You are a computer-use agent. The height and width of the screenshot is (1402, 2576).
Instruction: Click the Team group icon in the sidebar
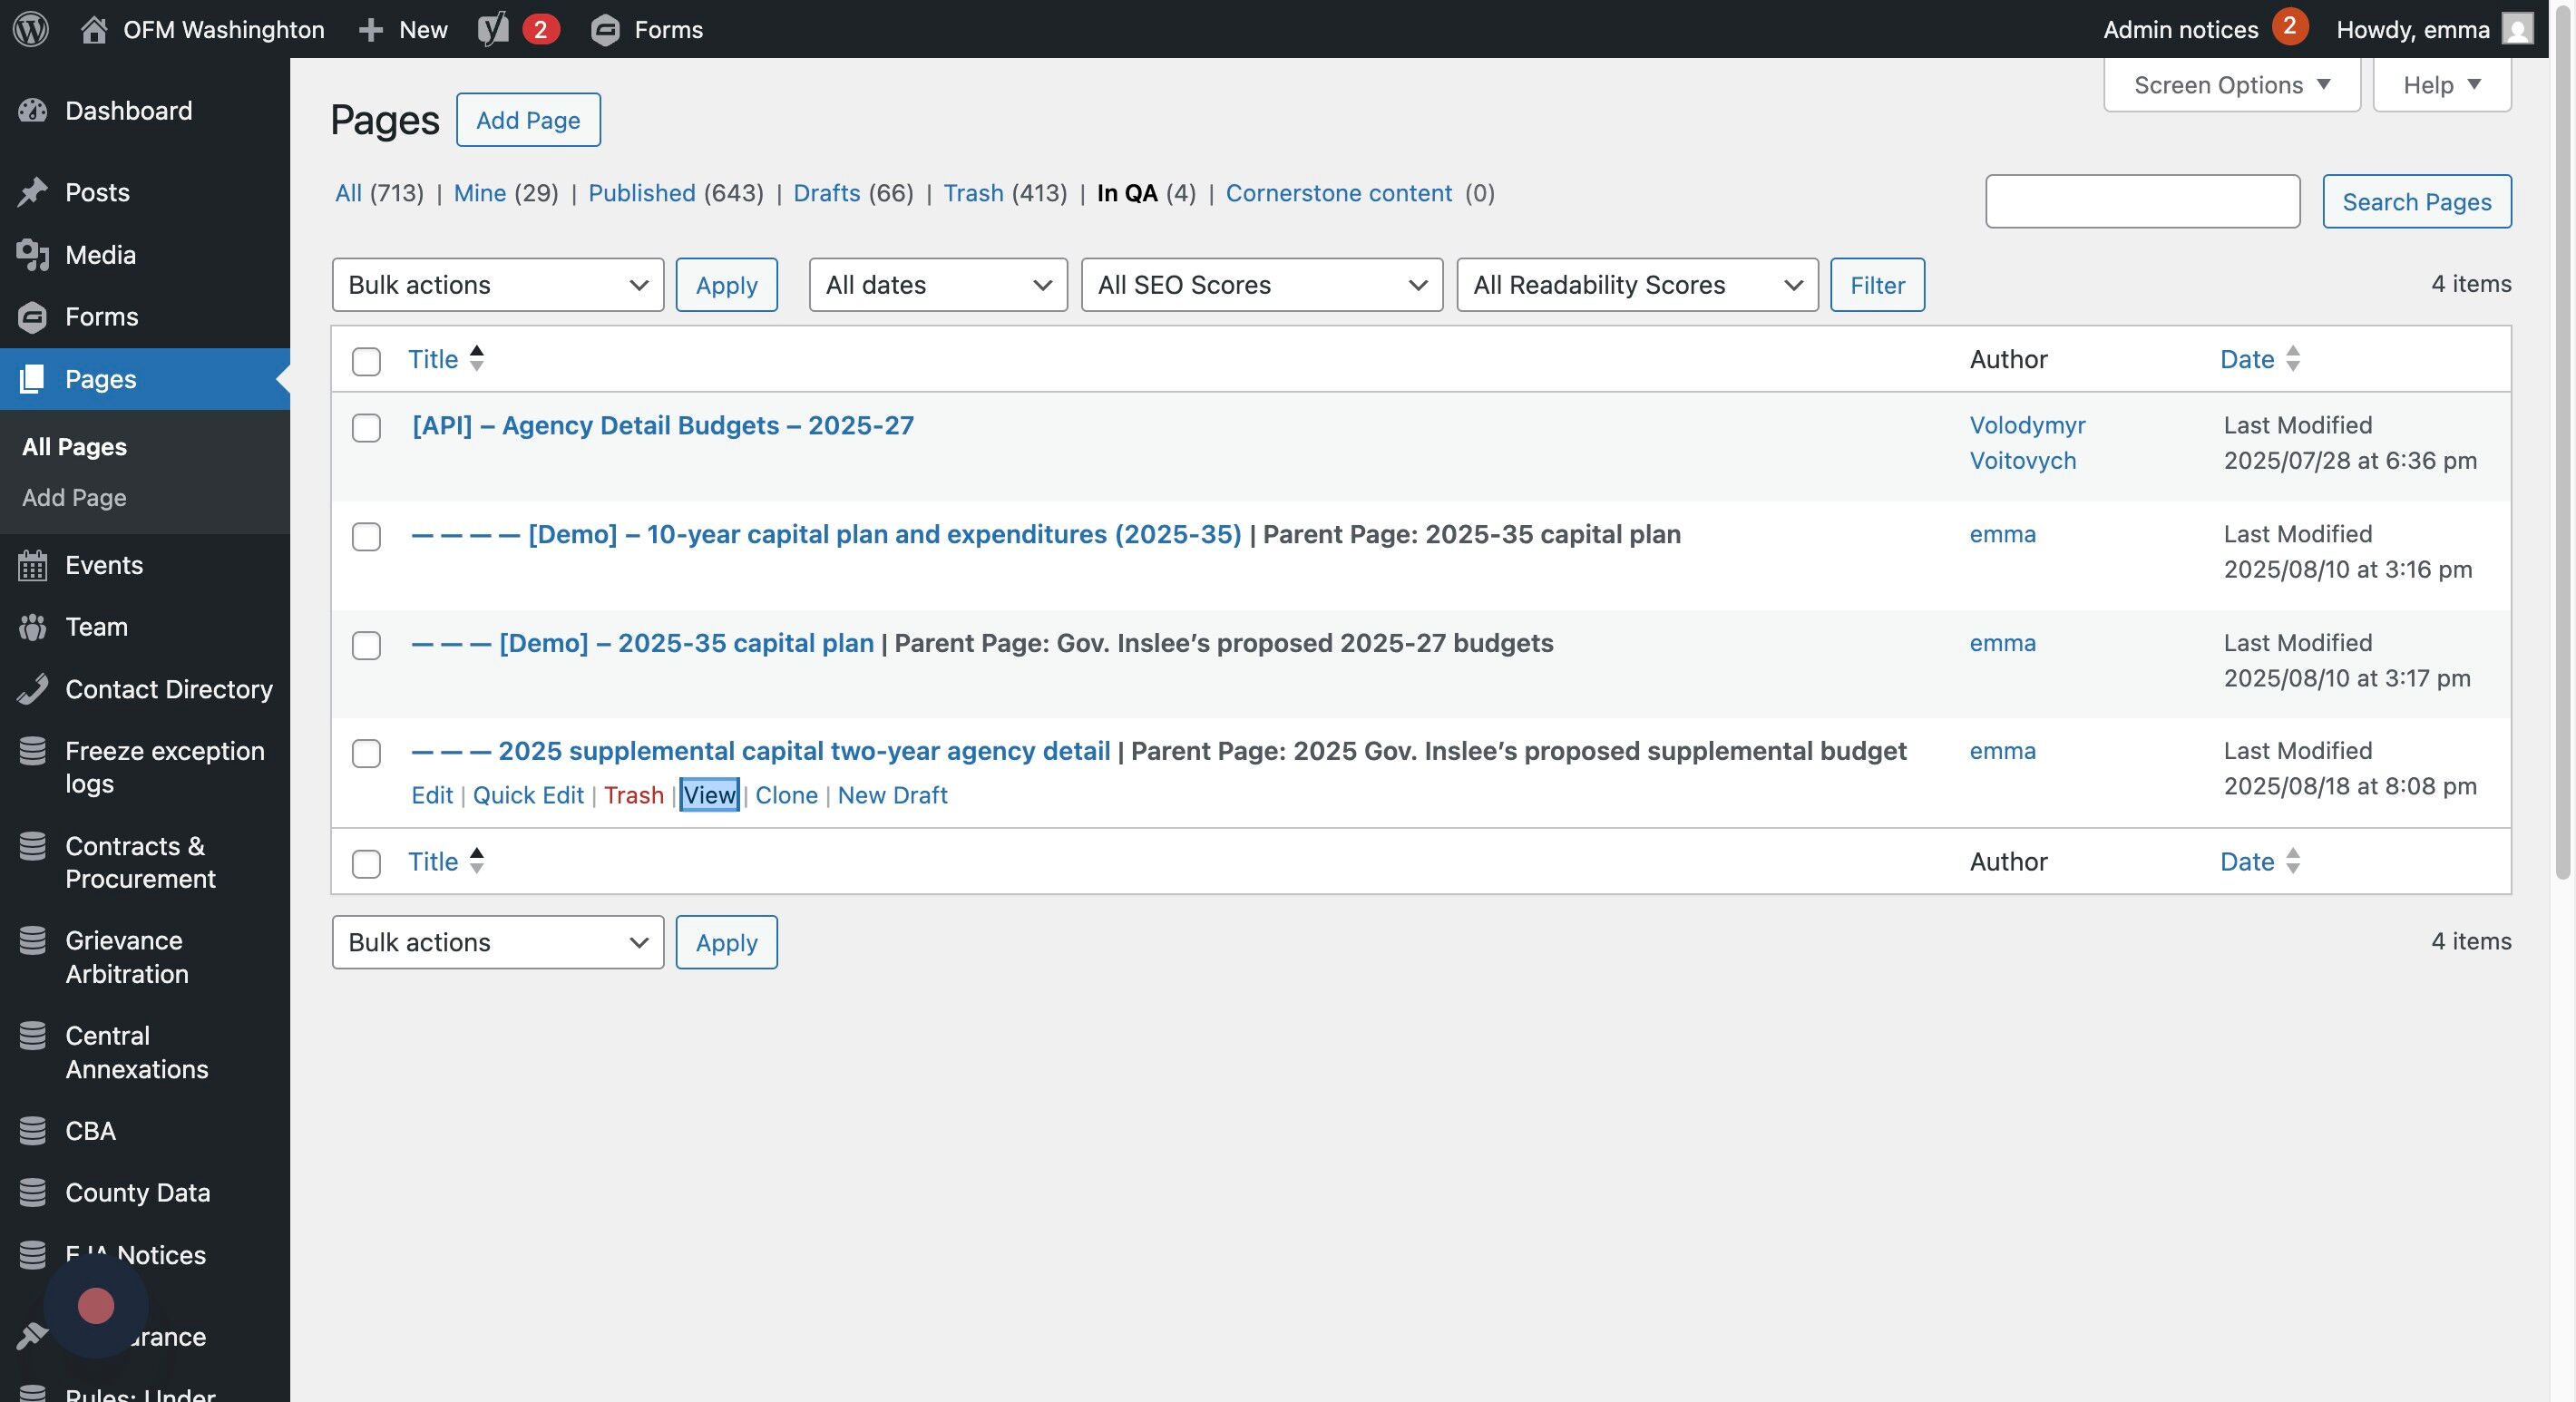pos(32,628)
